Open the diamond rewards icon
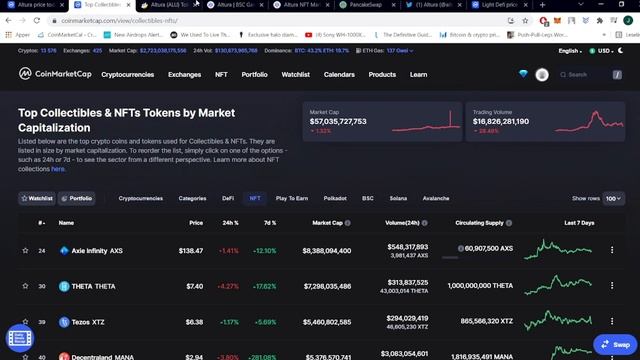This screenshot has width=640, height=360. [523, 74]
